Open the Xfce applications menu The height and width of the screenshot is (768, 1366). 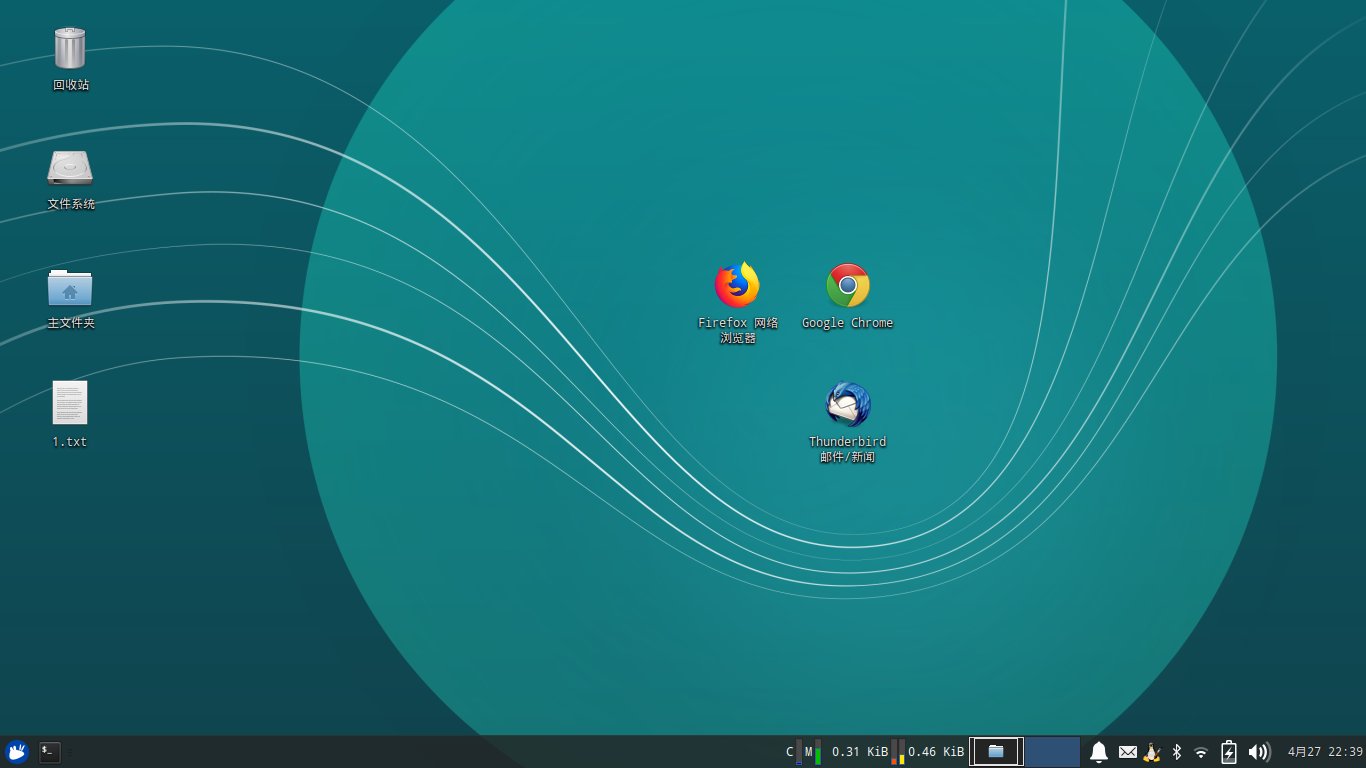[17, 752]
